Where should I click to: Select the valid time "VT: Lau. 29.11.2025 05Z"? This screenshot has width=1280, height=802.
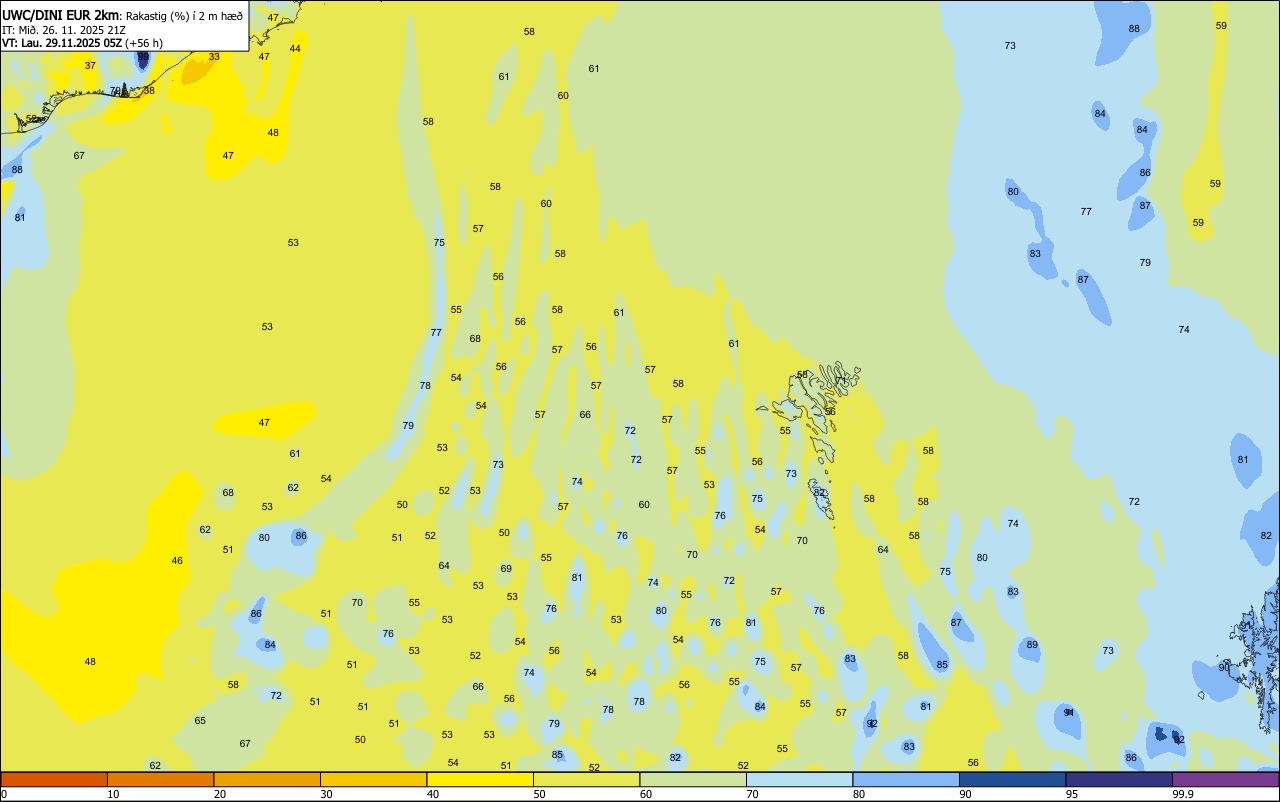coord(62,43)
